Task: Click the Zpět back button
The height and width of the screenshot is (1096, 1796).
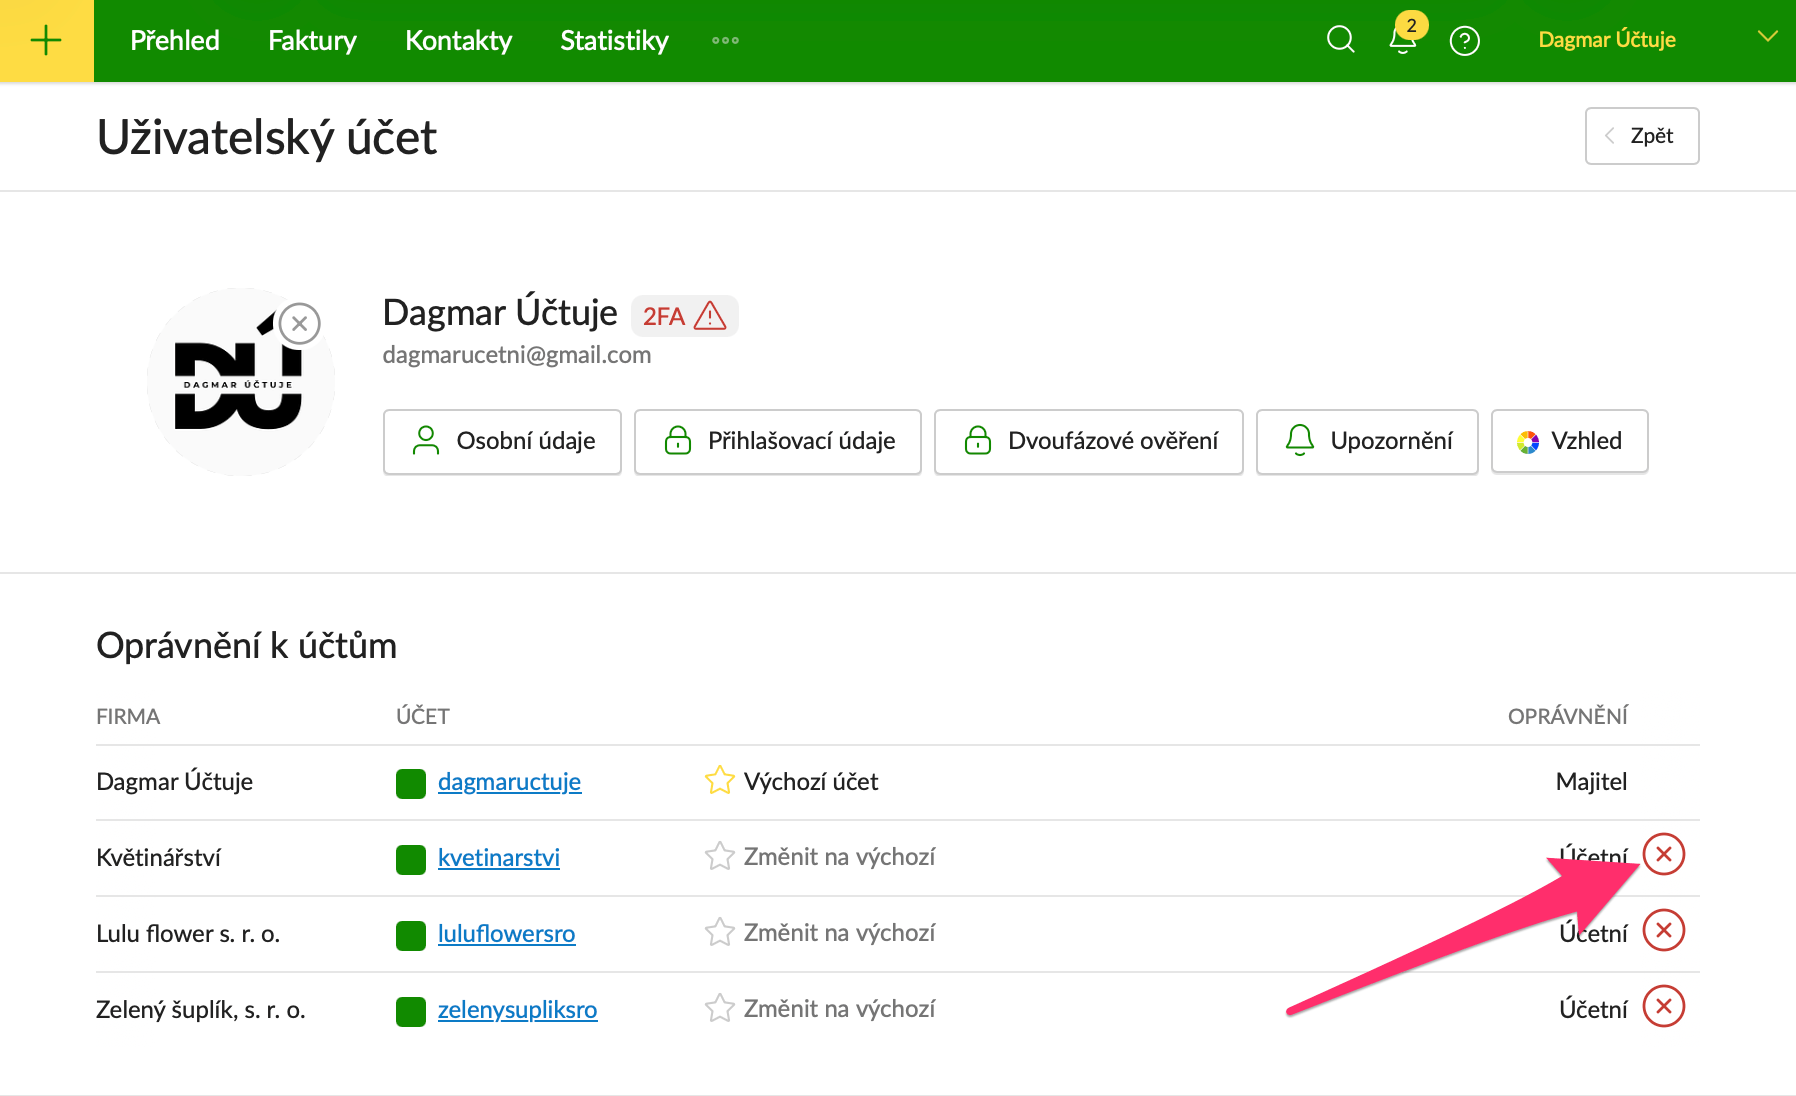Action: 1641,136
